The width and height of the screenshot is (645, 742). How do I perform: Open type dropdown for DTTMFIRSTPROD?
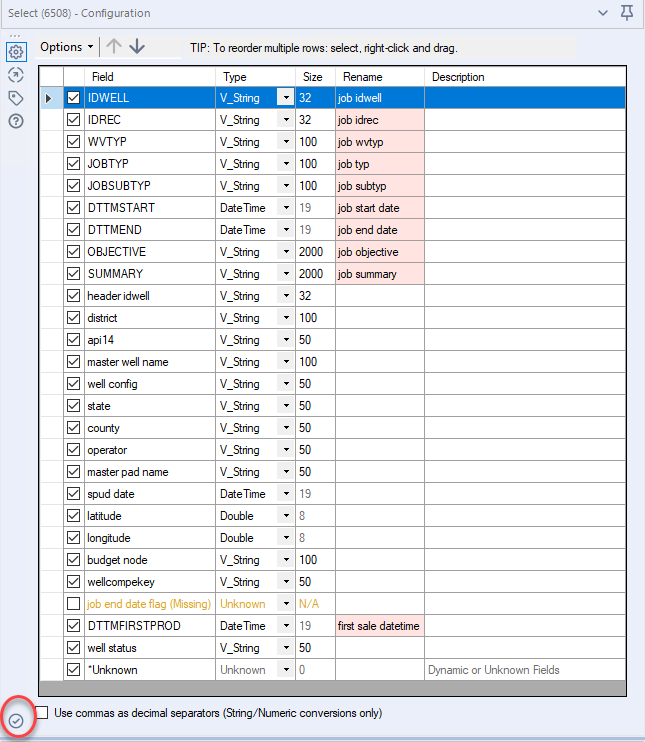click(x=286, y=626)
